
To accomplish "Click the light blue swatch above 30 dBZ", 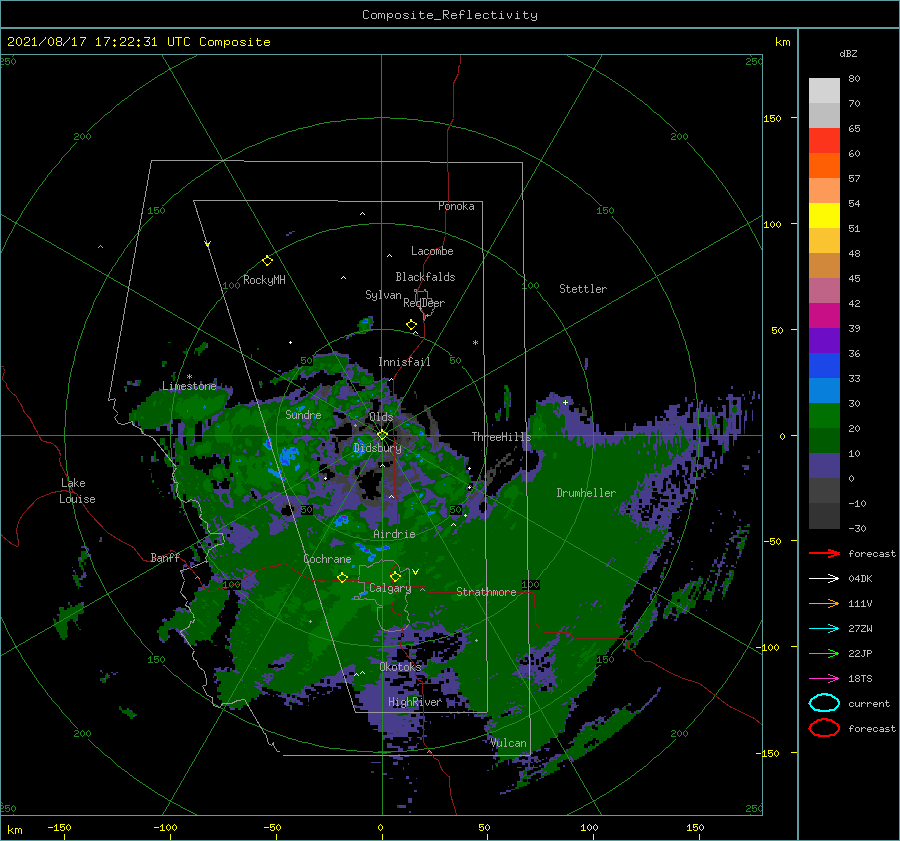I will (824, 391).
